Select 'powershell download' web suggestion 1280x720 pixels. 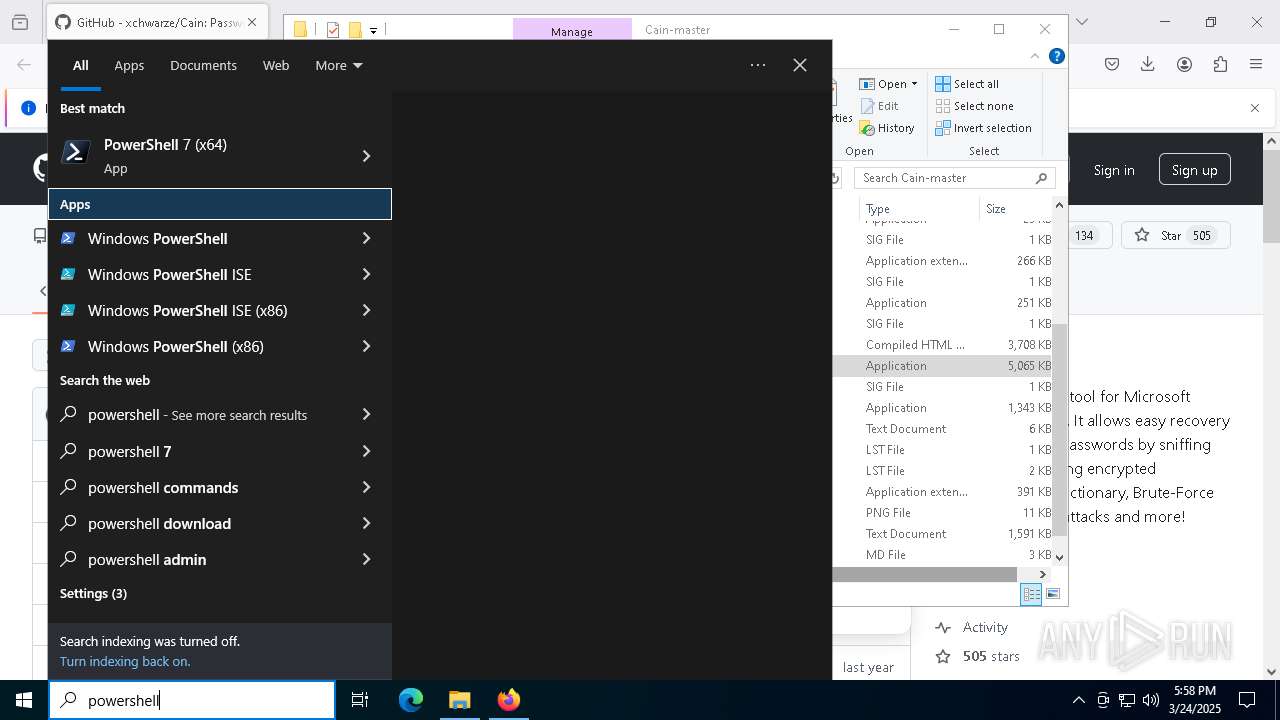195,523
